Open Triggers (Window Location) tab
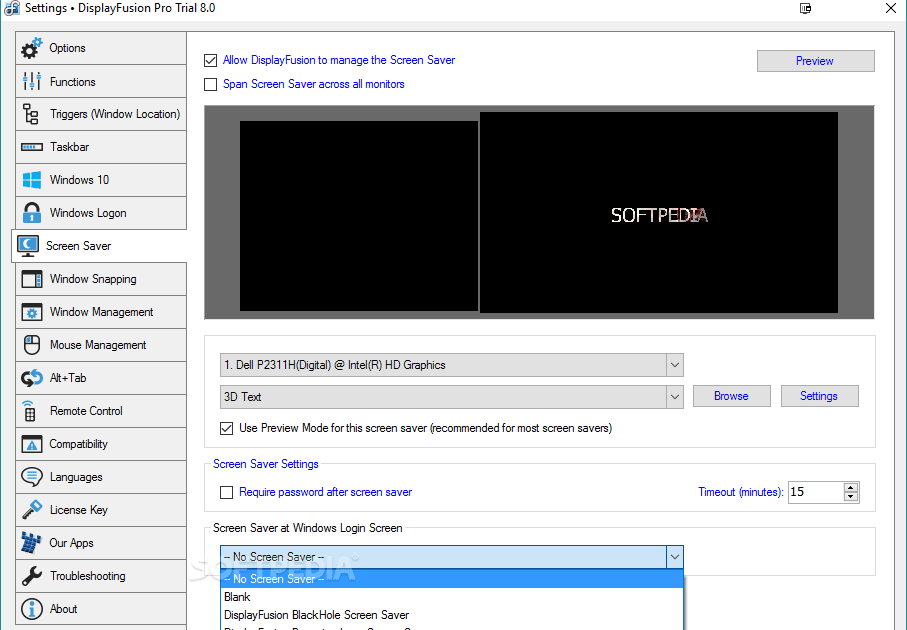The image size is (907, 630). click(x=101, y=114)
